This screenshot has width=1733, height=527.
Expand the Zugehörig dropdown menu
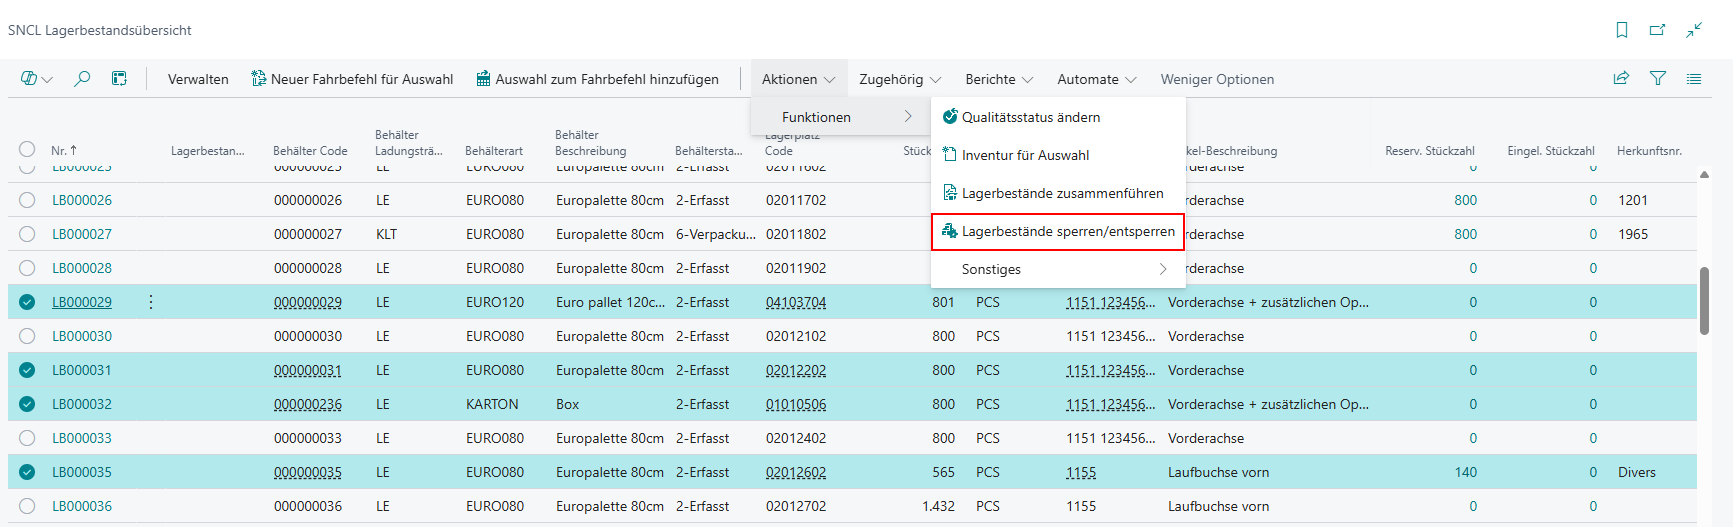(x=900, y=79)
